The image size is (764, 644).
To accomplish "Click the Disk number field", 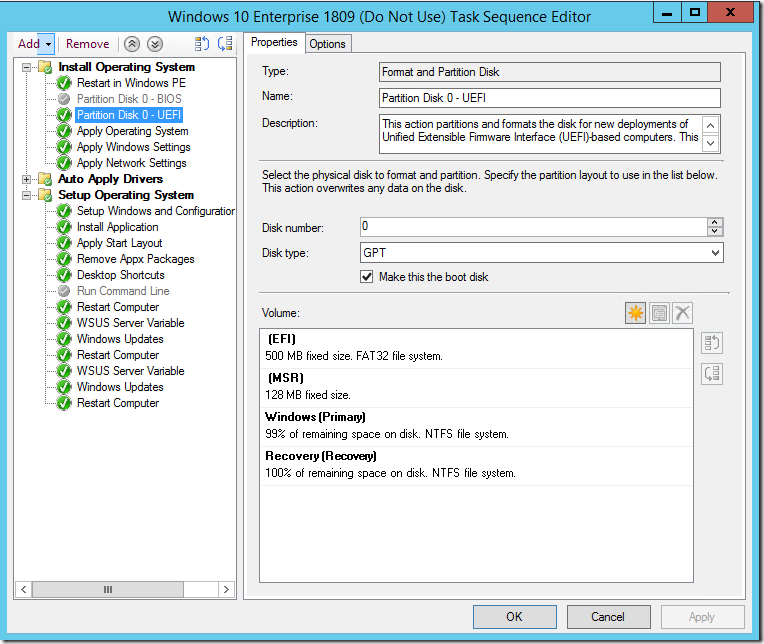I will 534,227.
